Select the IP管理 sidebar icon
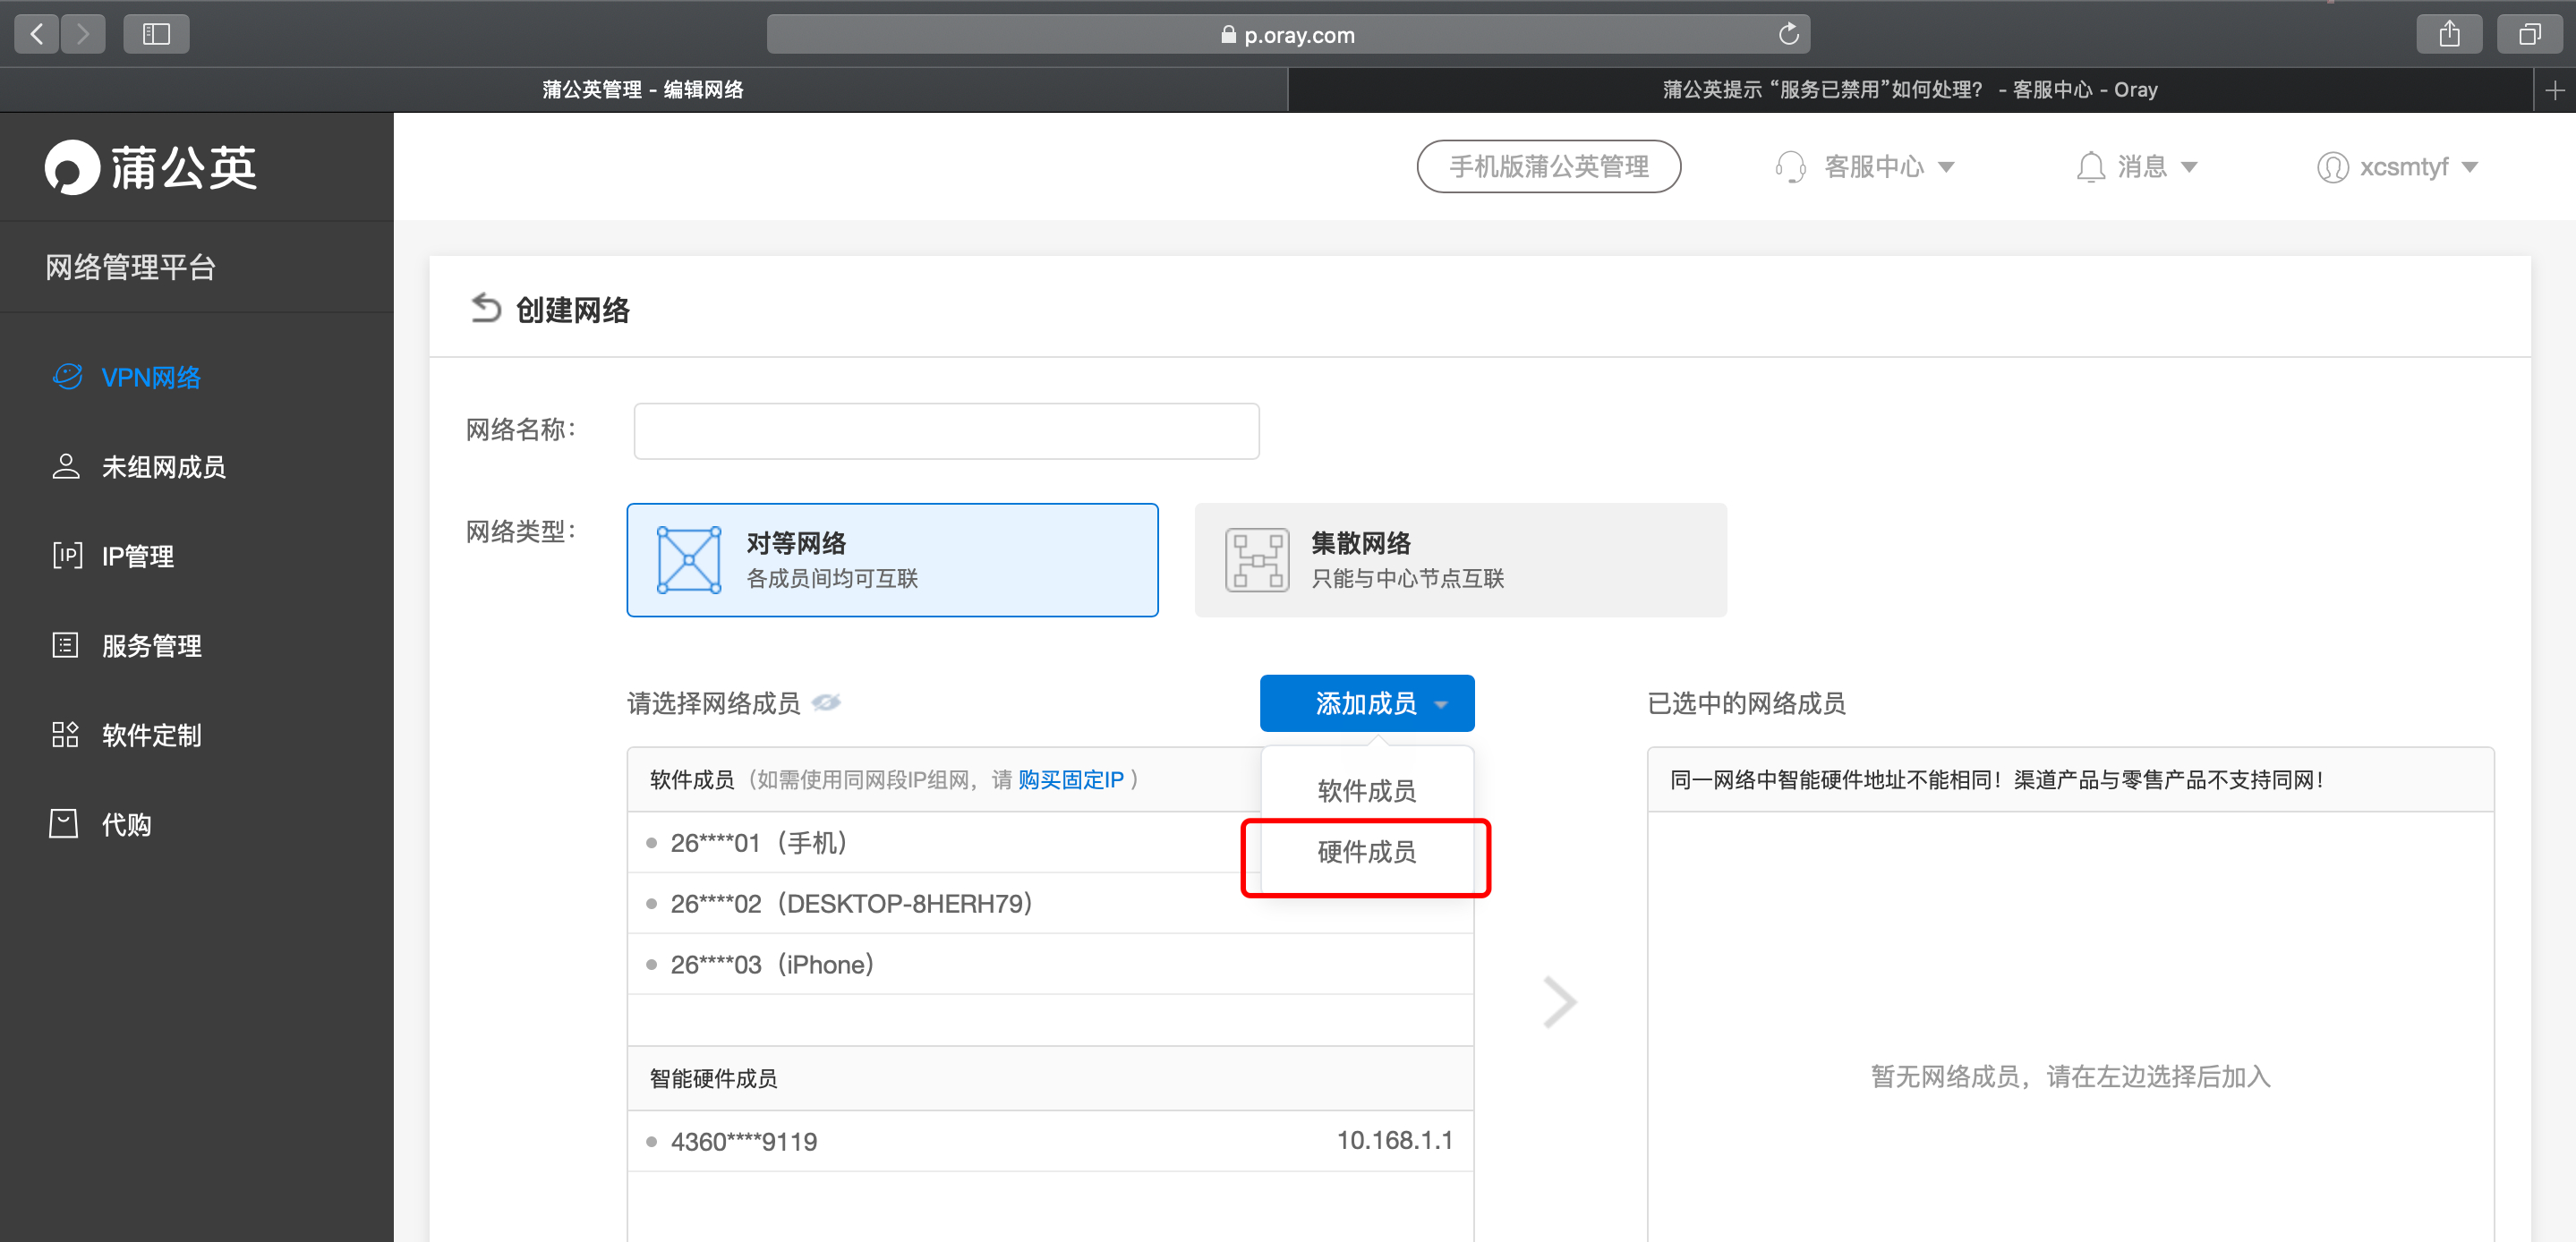This screenshot has height=1242, width=2576. 66,556
